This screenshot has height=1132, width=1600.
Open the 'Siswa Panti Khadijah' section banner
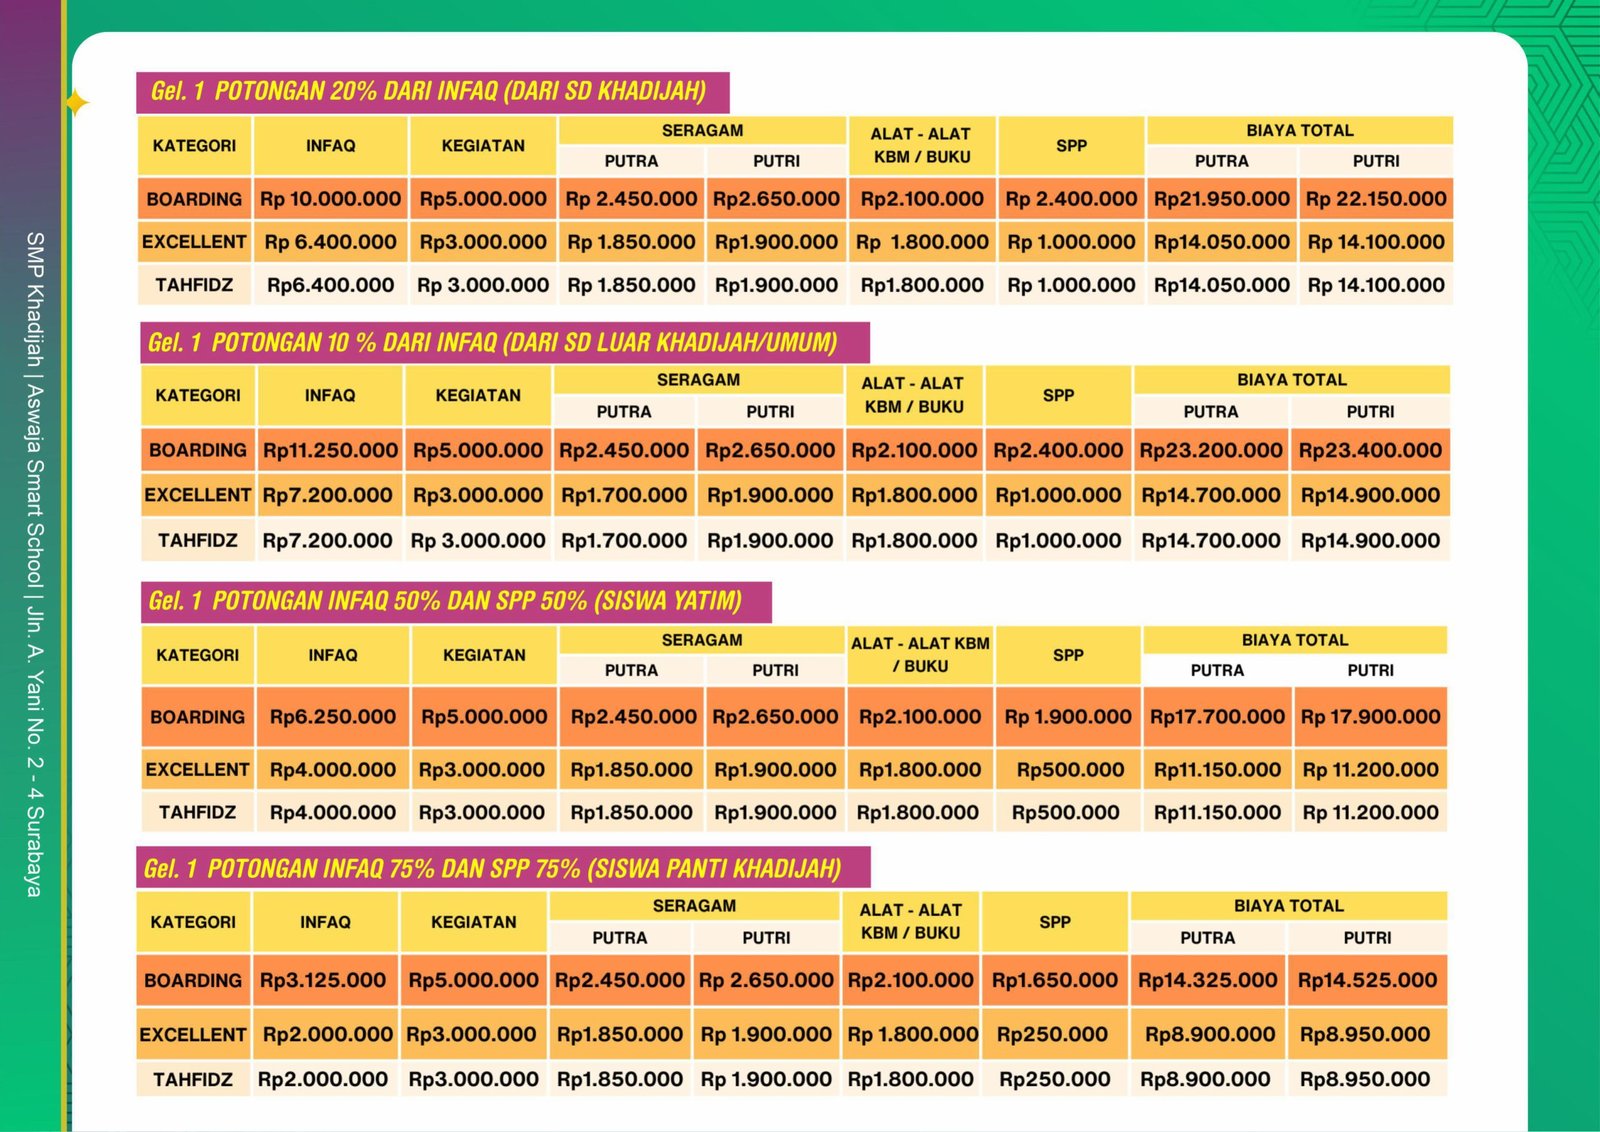[502, 868]
